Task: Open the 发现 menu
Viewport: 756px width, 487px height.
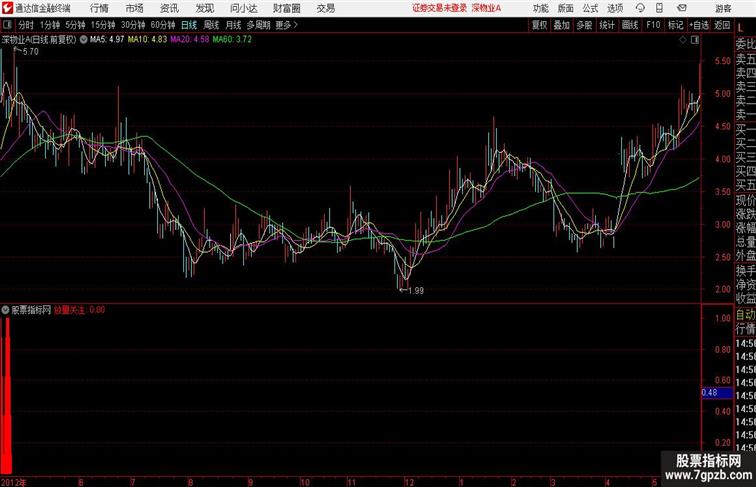Action: (x=204, y=8)
